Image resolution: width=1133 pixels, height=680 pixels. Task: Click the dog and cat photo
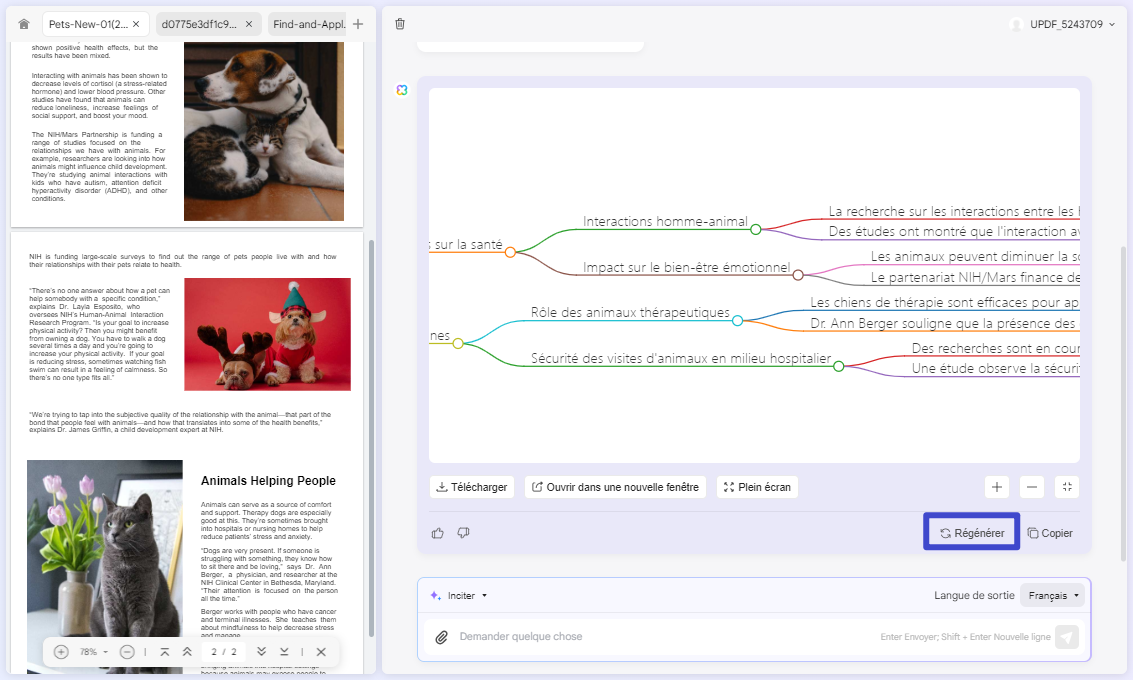264,131
